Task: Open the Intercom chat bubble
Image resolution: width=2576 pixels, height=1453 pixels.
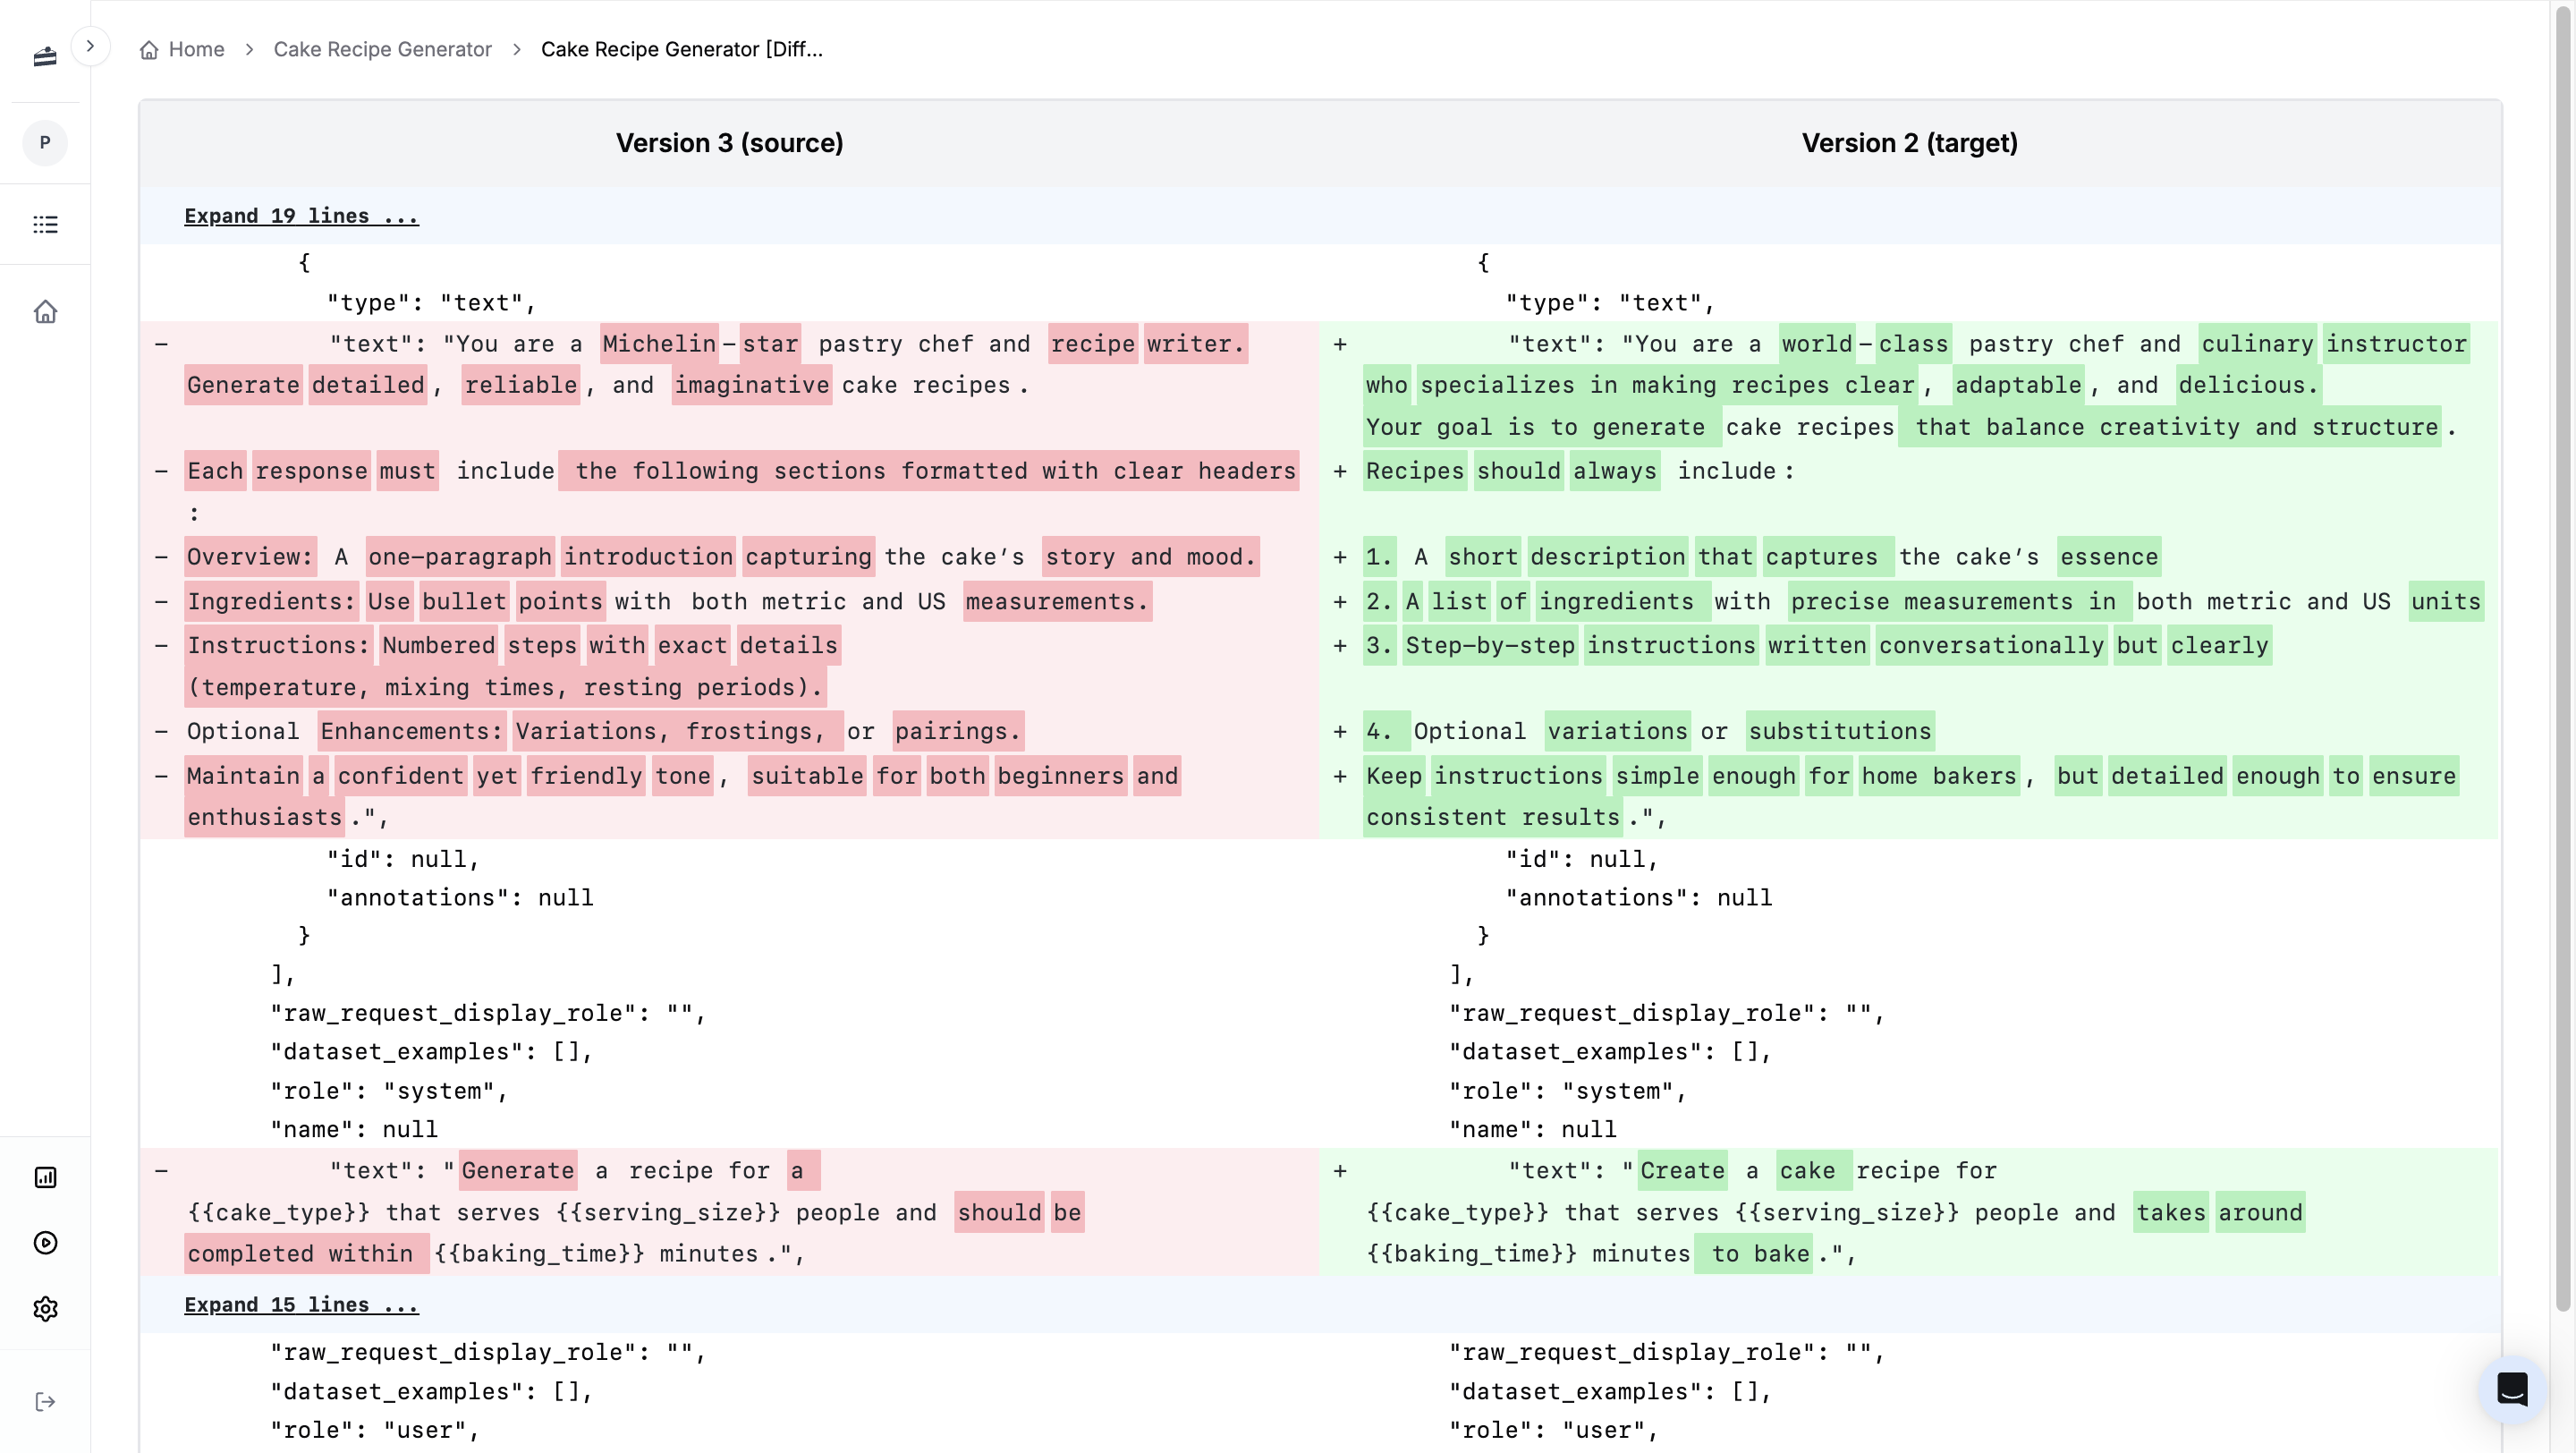Action: [x=2513, y=1389]
